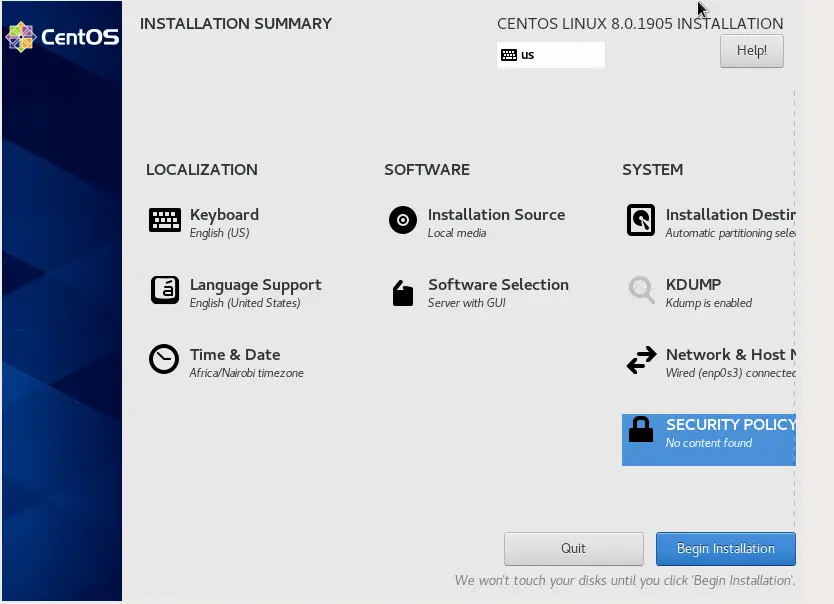Click the CentOS logo in the sidebar
The width and height of the screenshot is (834, 604).
(x=62, y=37)
